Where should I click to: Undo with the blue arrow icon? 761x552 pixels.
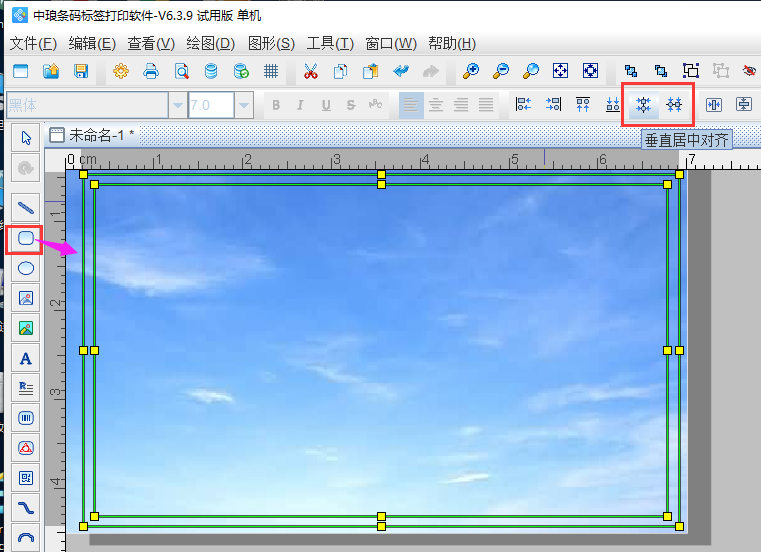click(401, 71)
